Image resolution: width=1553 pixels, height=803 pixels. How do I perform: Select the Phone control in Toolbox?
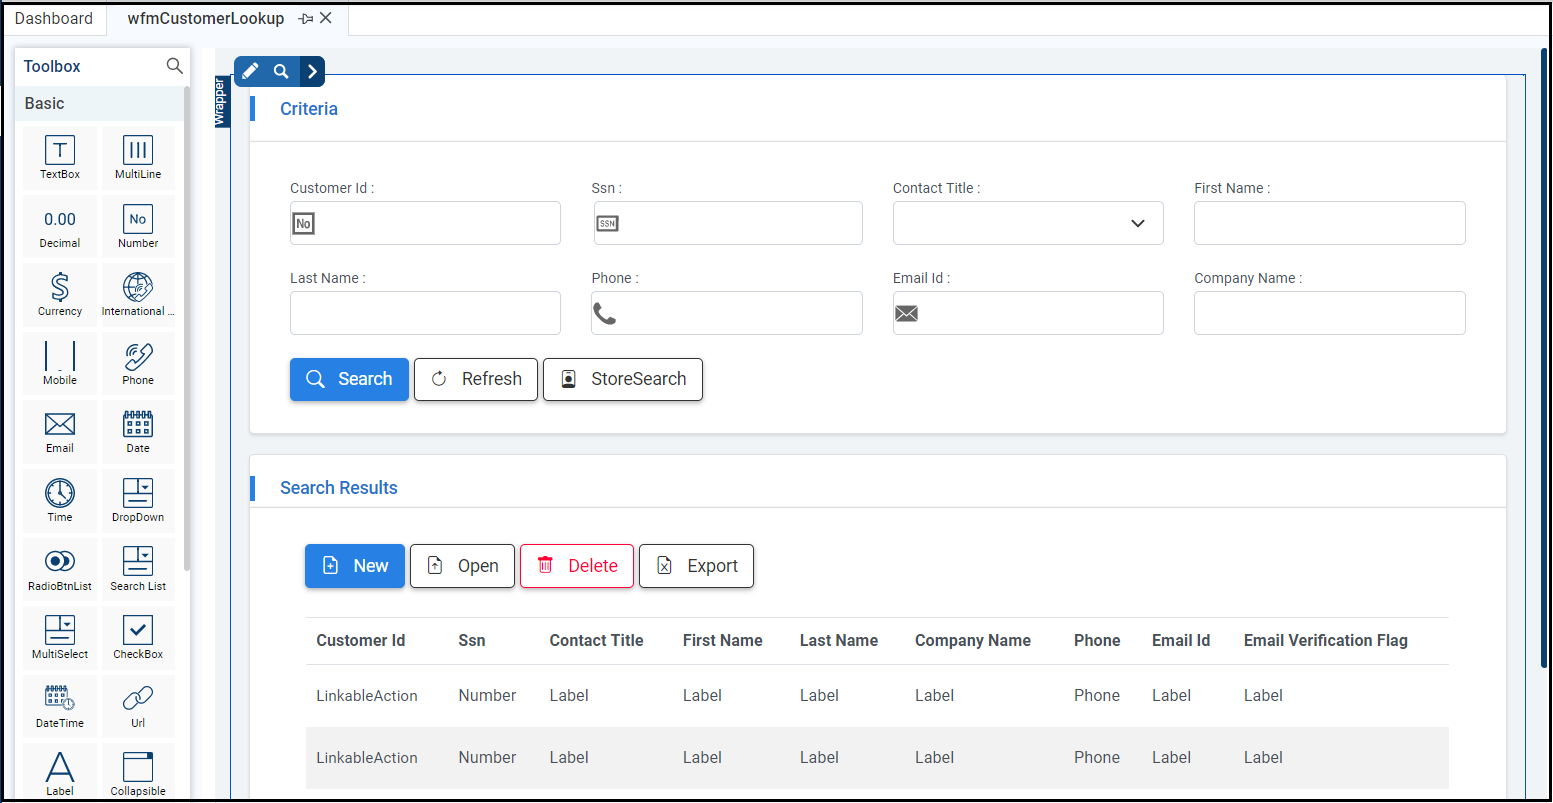138,363
